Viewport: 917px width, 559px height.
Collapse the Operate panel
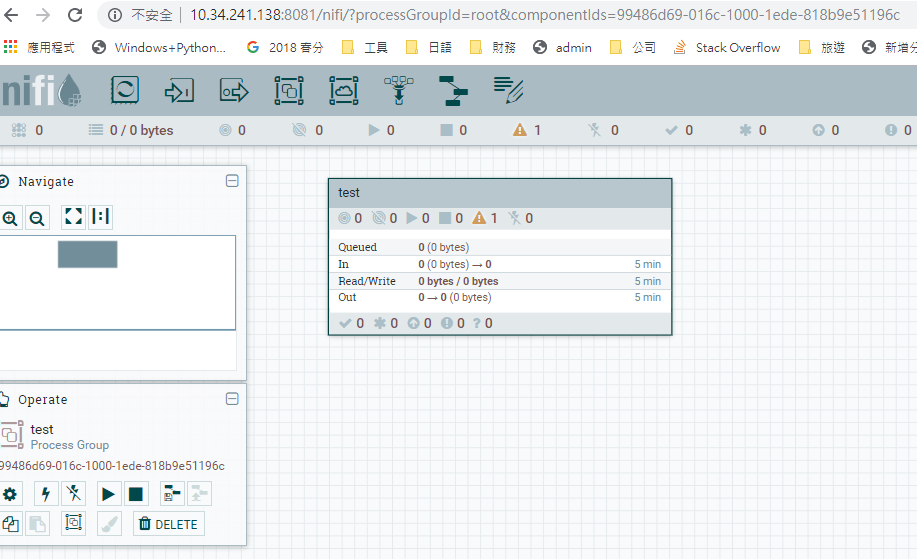232,399
